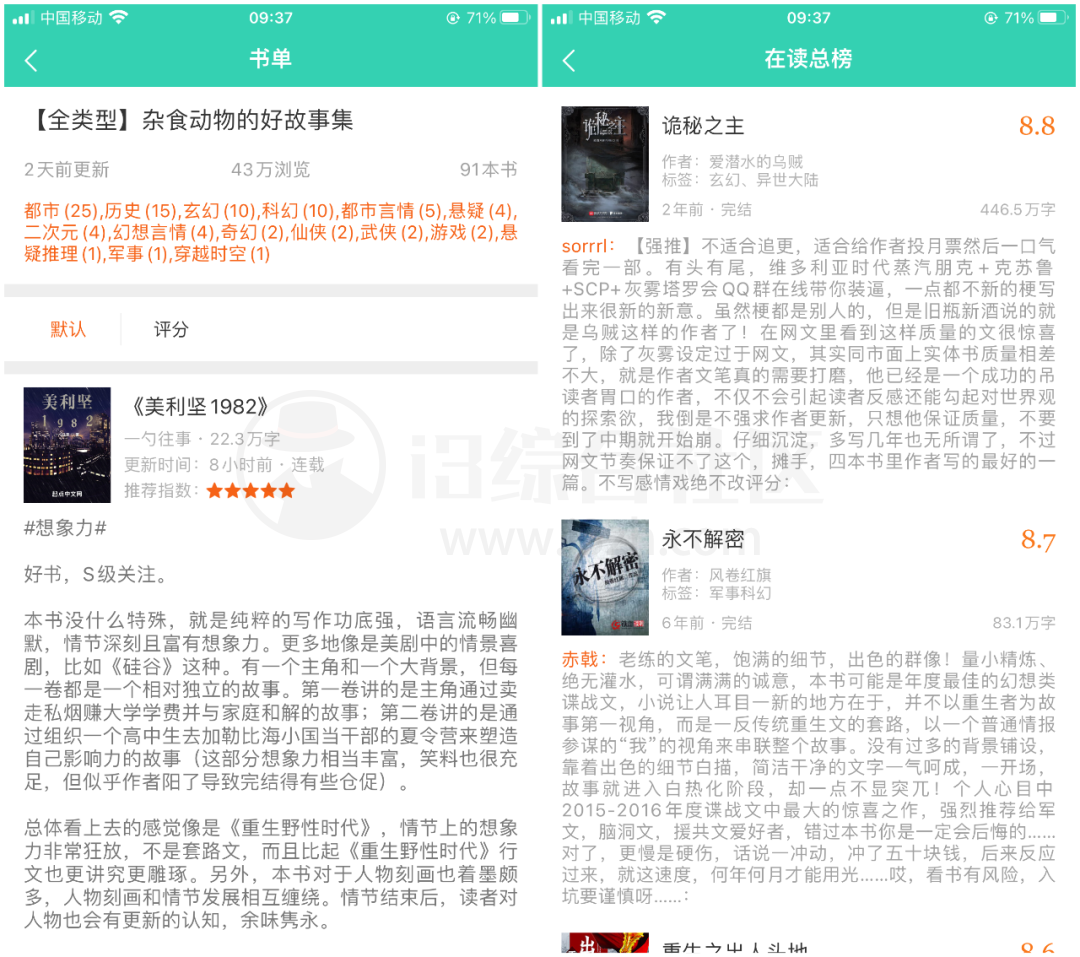This screenshot has height=957, width=1080.
Task: Tap the #想象力# hashtag
Action: tap(65, 528)
